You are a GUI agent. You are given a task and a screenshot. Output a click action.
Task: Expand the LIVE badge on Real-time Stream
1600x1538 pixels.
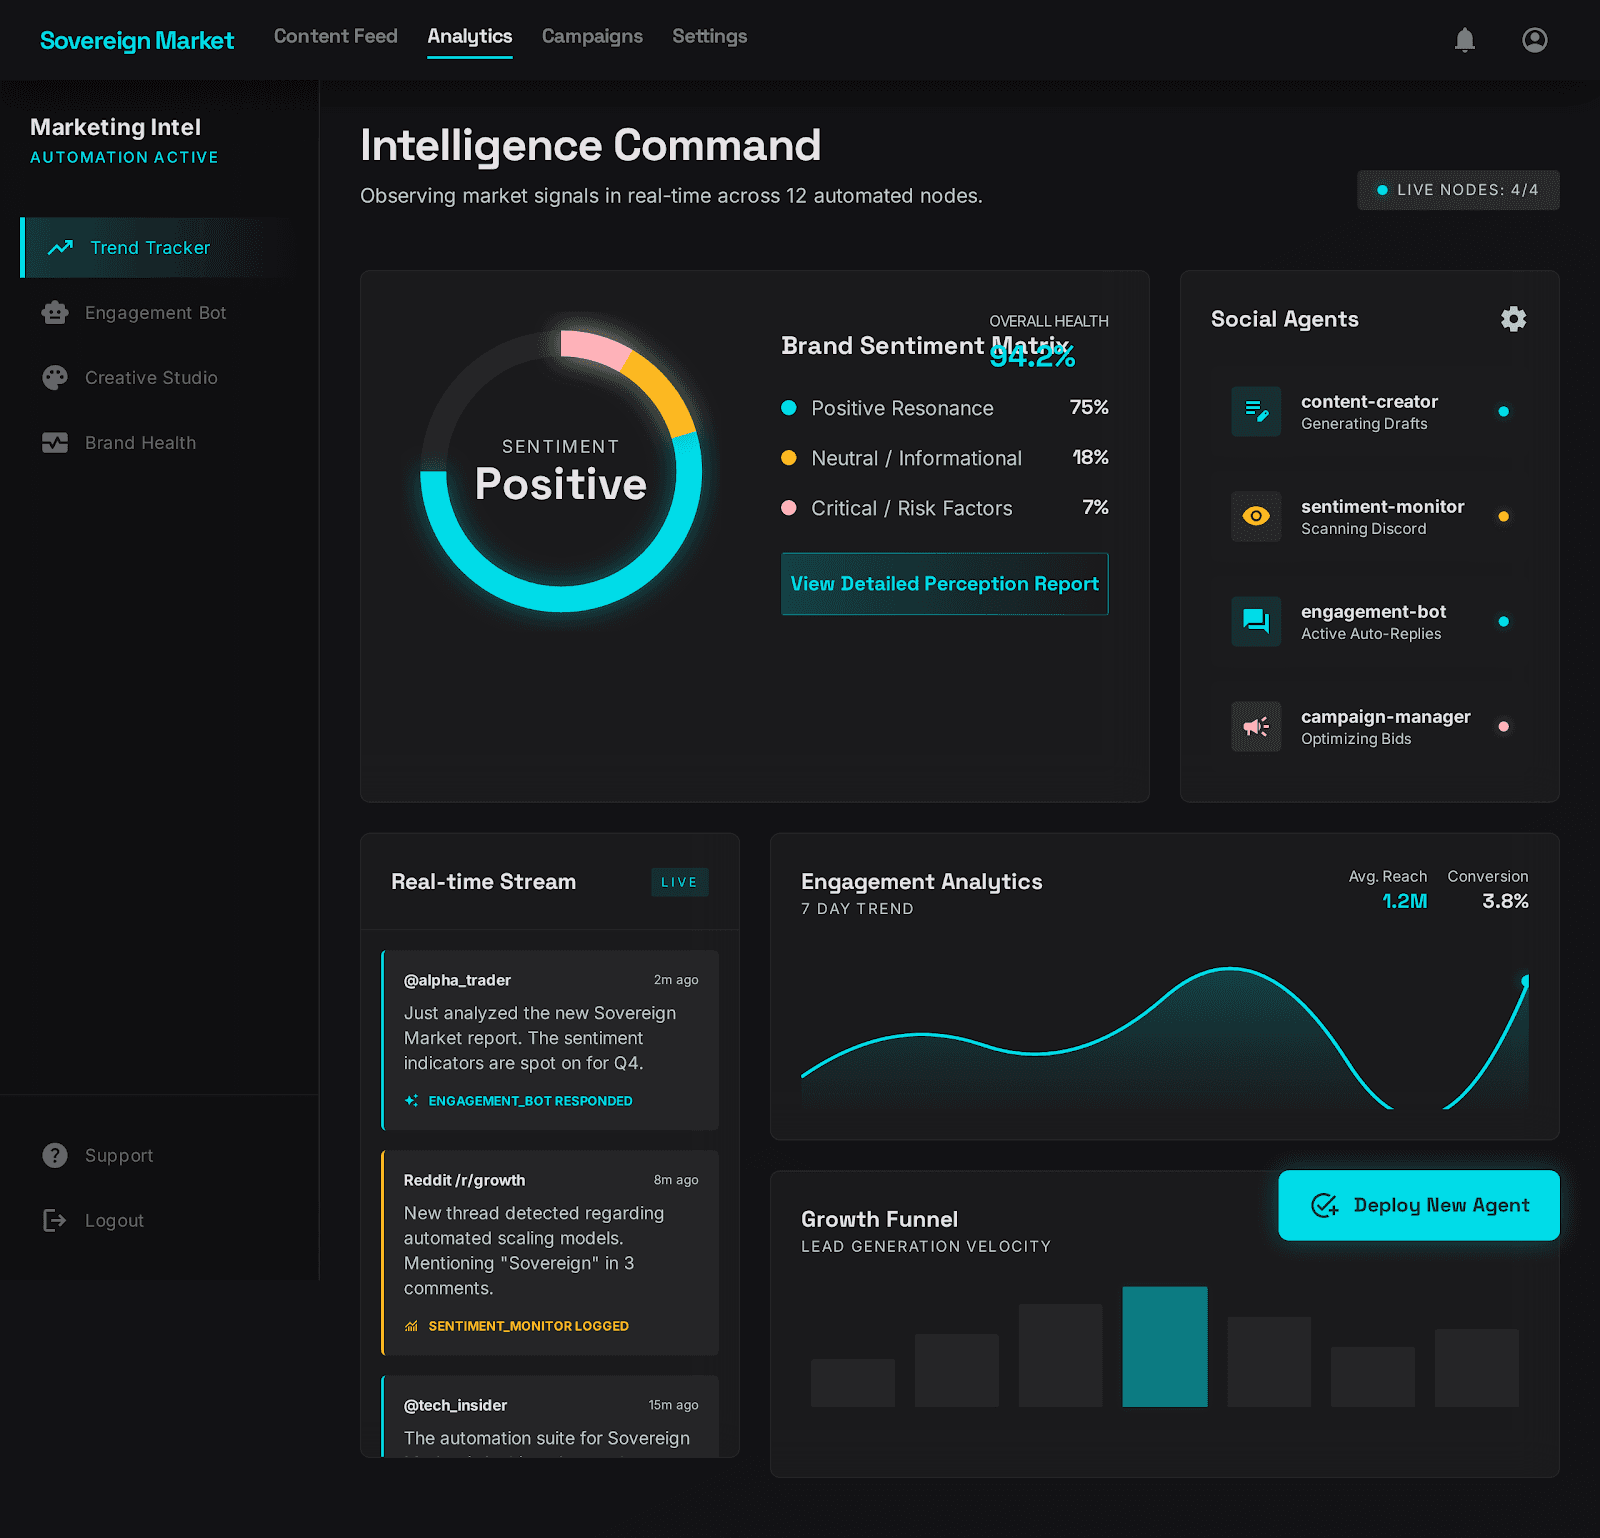click(x=679, y=882)
